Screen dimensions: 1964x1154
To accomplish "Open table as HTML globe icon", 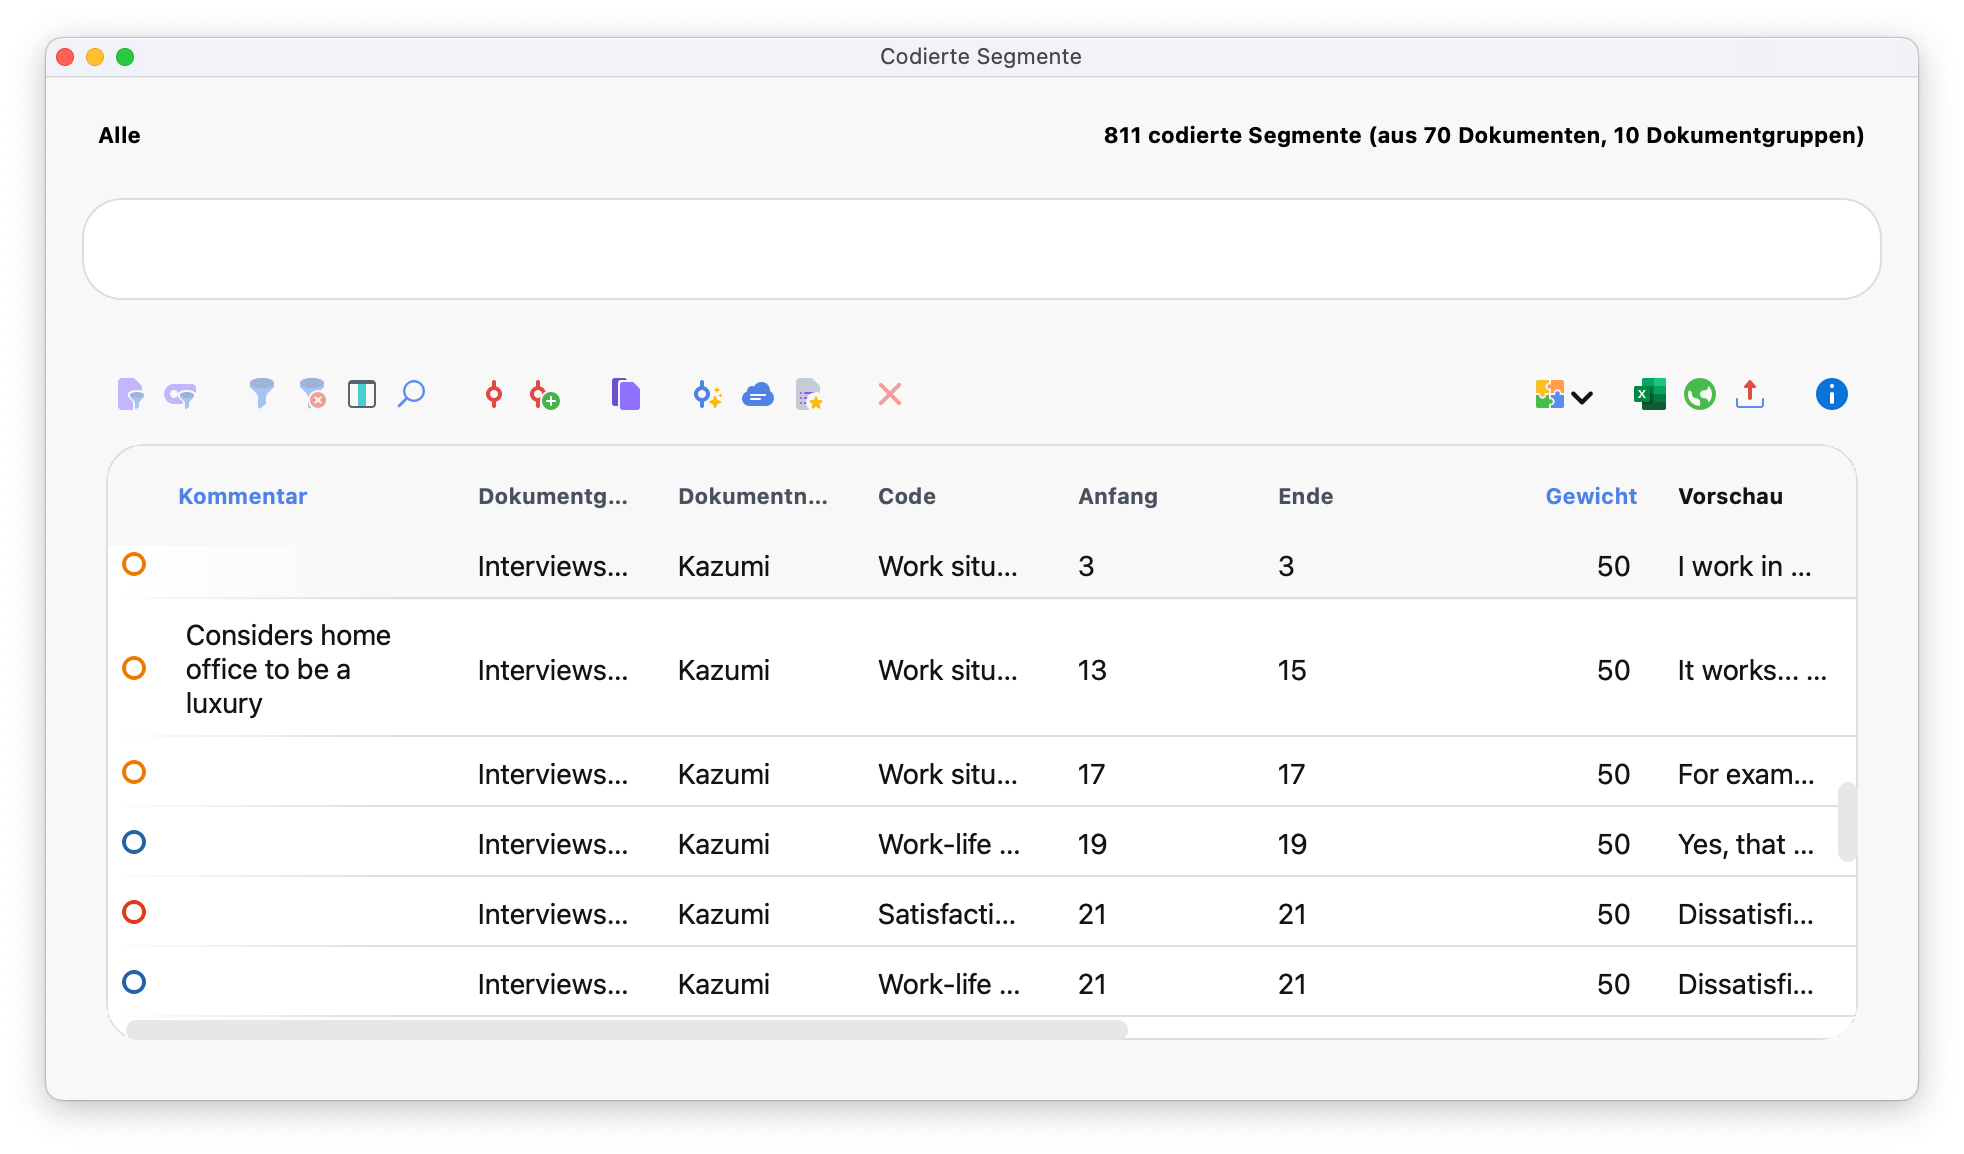I will [x=1699, y=394].
